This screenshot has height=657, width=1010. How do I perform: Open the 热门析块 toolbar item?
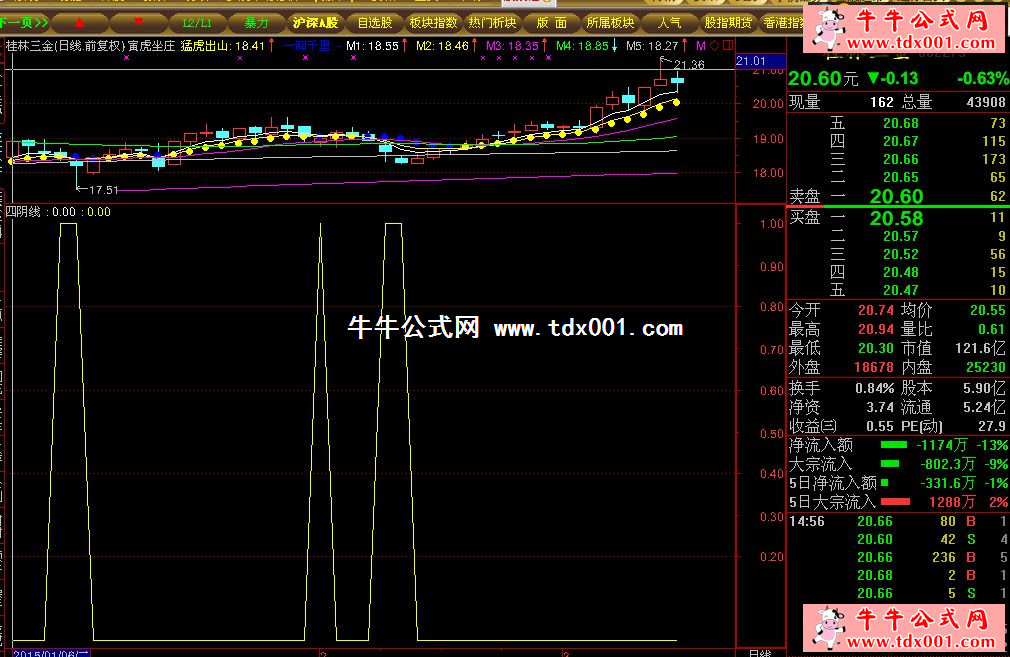click(x=492, y=22)
